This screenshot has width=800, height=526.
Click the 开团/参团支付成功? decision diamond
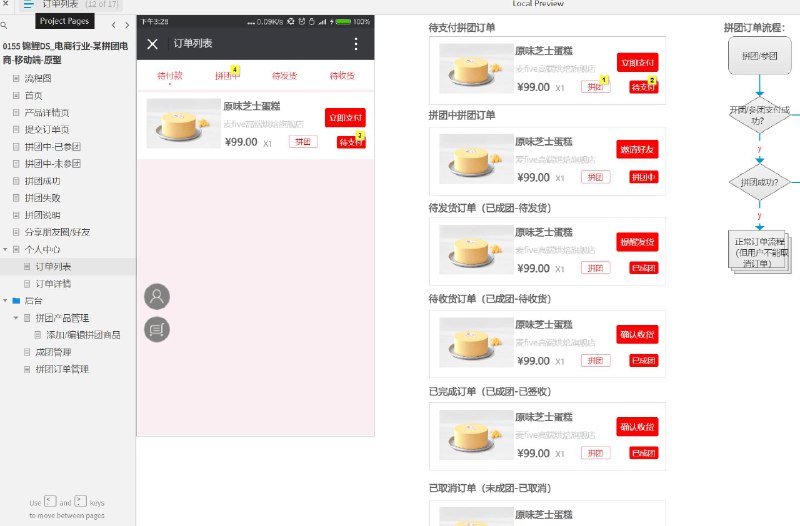click(760, 115)
